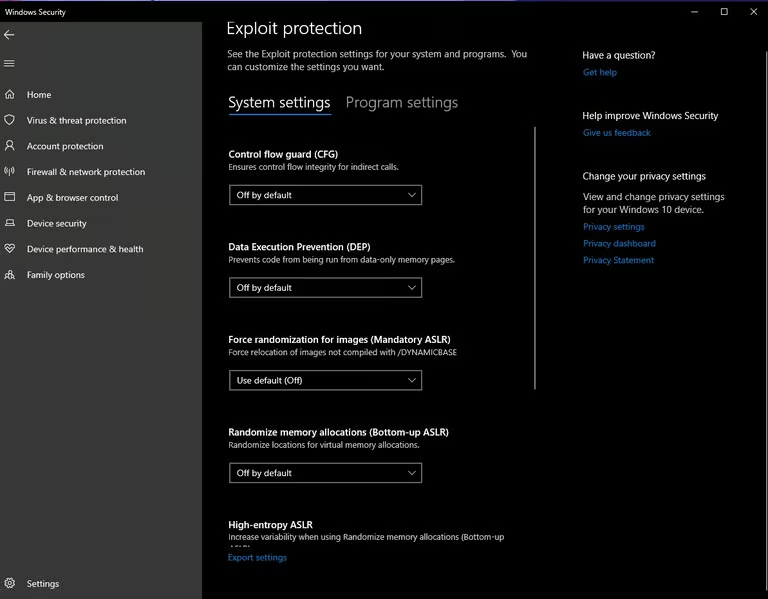This screenshot has width=768, height=599.
Task: Click the Device performance & health heart icon
Action: tap(10, 249)
